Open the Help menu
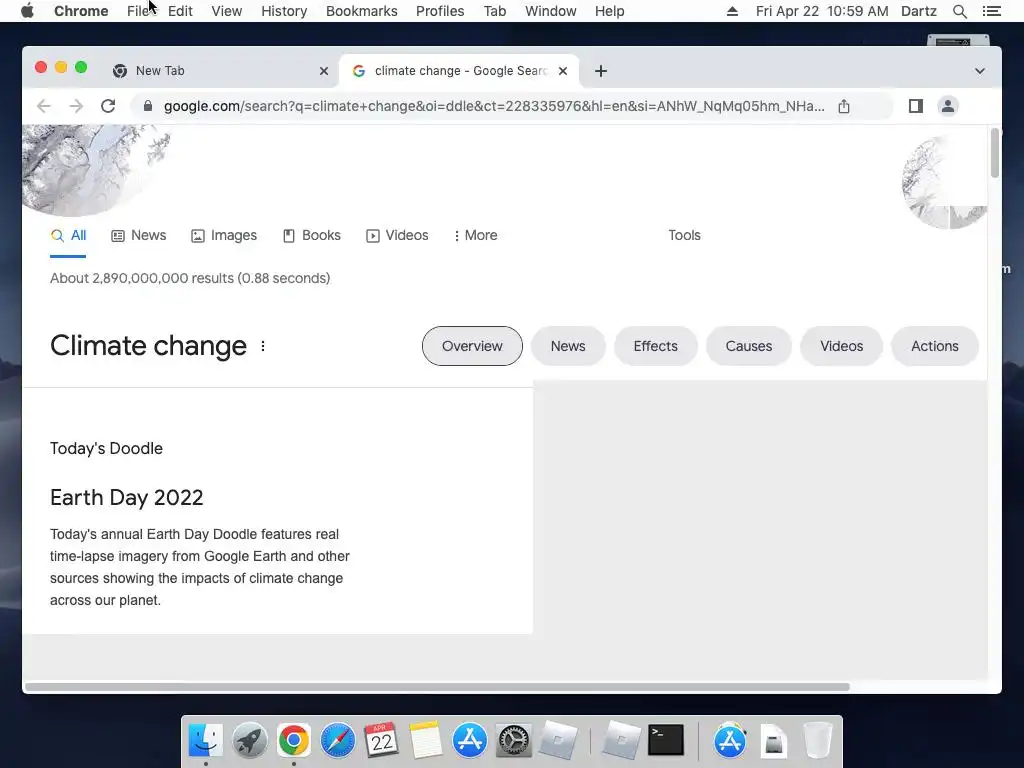Viewport: 1024px width, 768px height. click(x=609, y=11)
